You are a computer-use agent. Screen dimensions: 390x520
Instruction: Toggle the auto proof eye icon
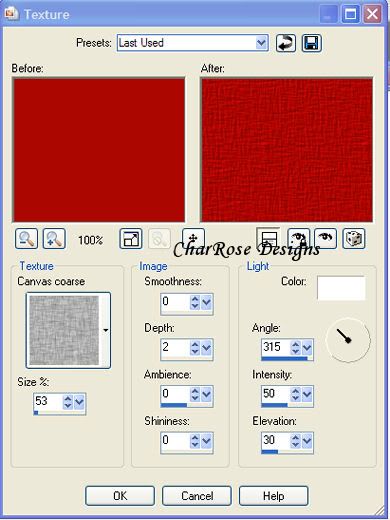299,238
